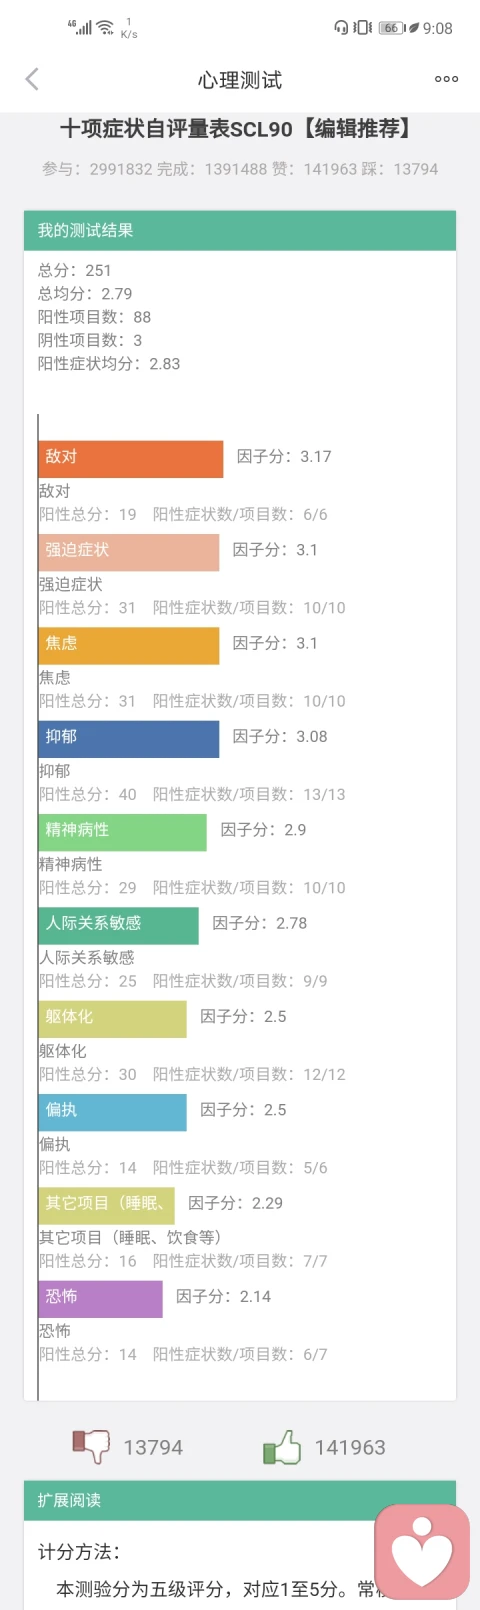Image resolution: width=480 pixels, height=1610 pixels.
Task: Click the like count 141963
Action: click(350, 1447)
